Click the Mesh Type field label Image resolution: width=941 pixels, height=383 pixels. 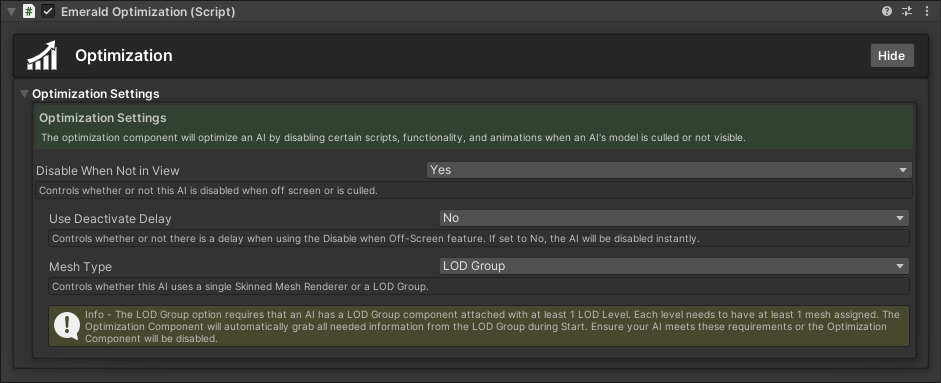tap(80, 267)
